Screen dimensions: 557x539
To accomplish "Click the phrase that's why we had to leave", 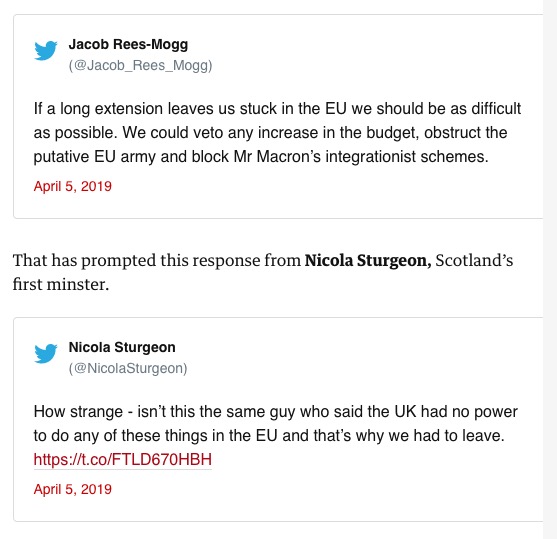I will [x=409, y=436].
